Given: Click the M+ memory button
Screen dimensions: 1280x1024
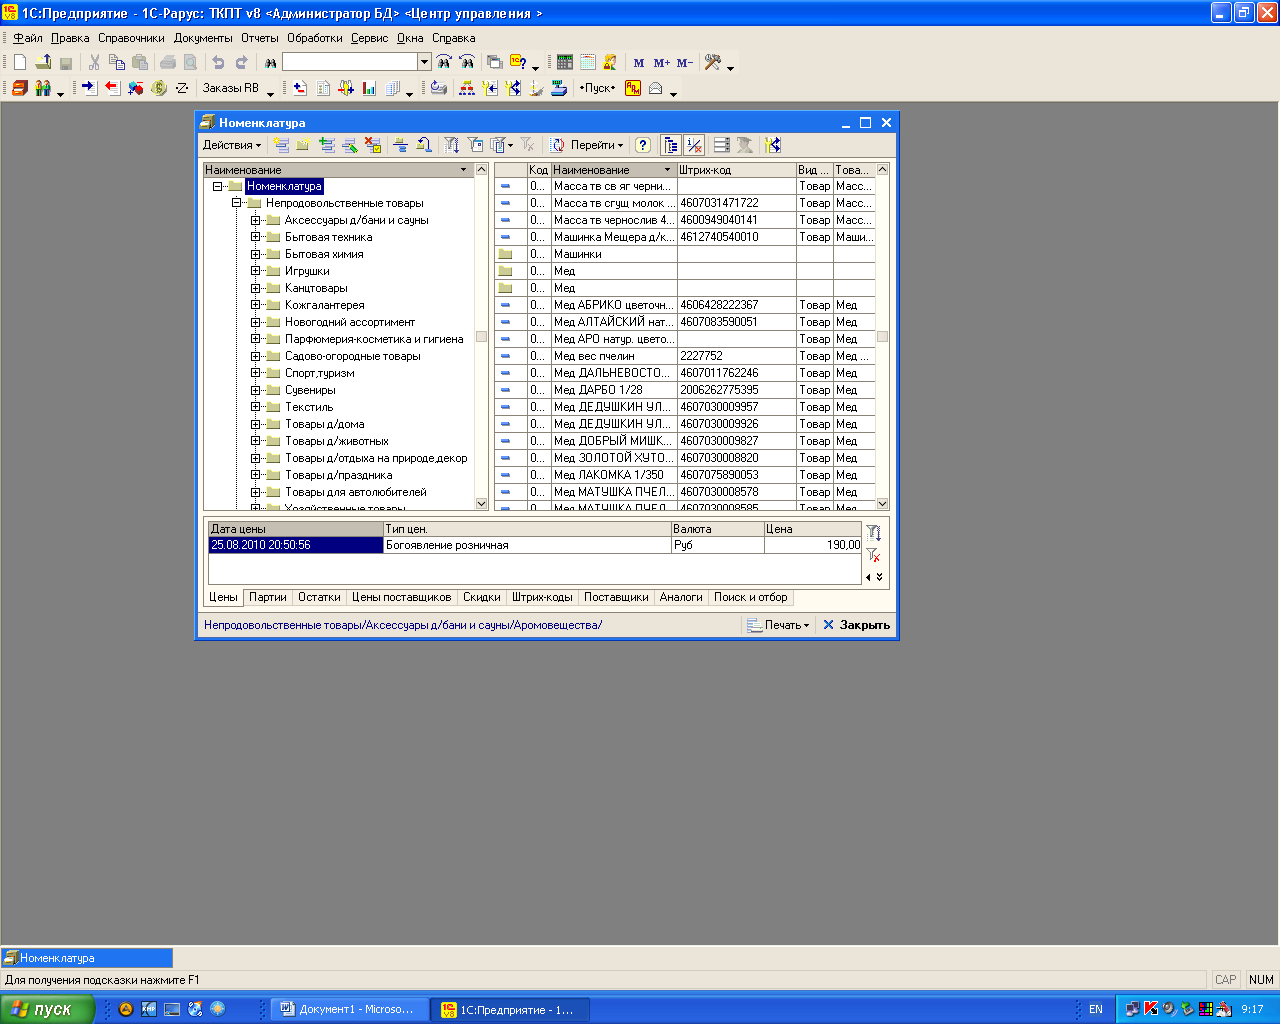Looking at the screenshot, I should point(661,62).
